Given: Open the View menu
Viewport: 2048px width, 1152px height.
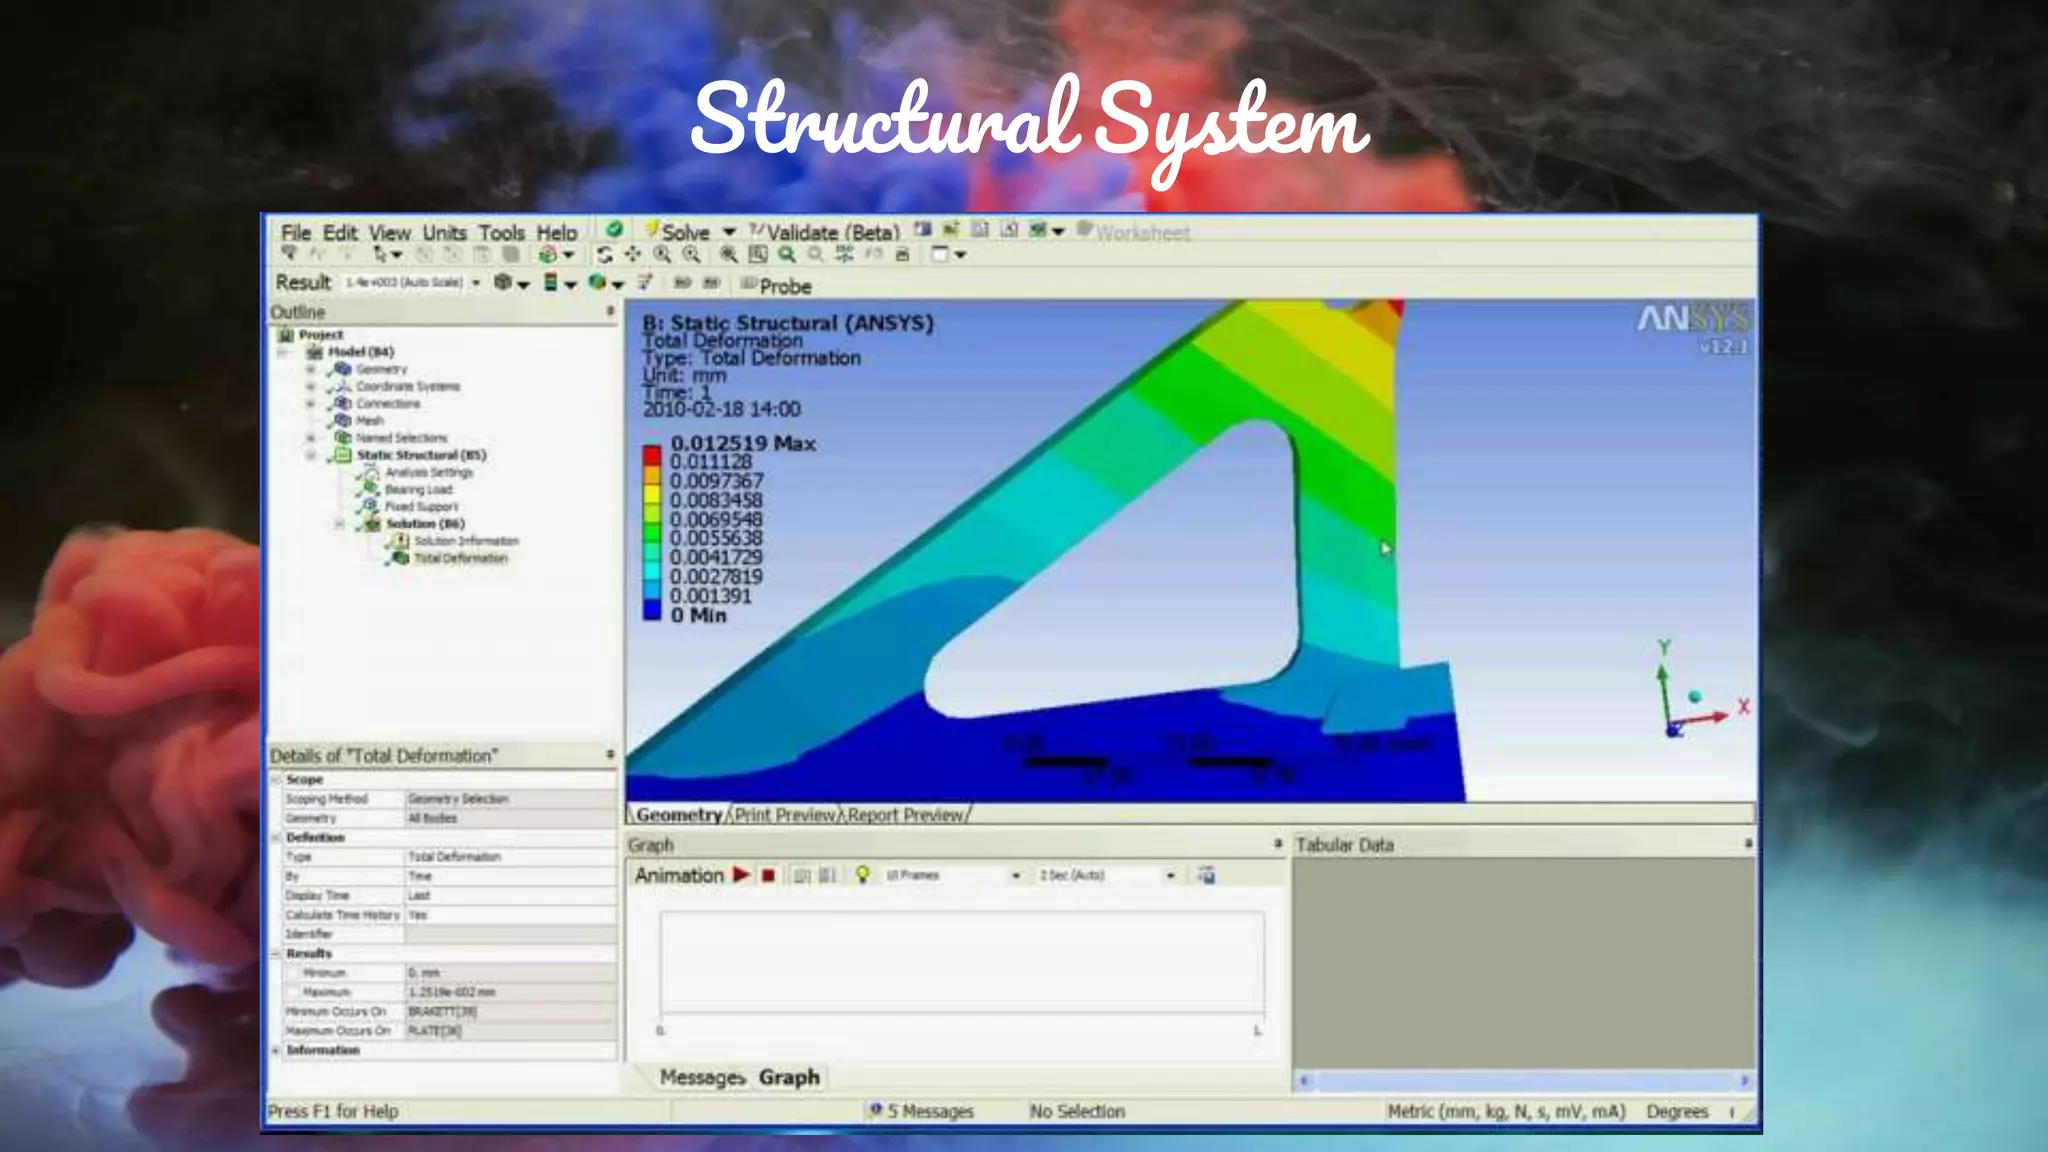Looking at the screenshot, I should [390, 232].
